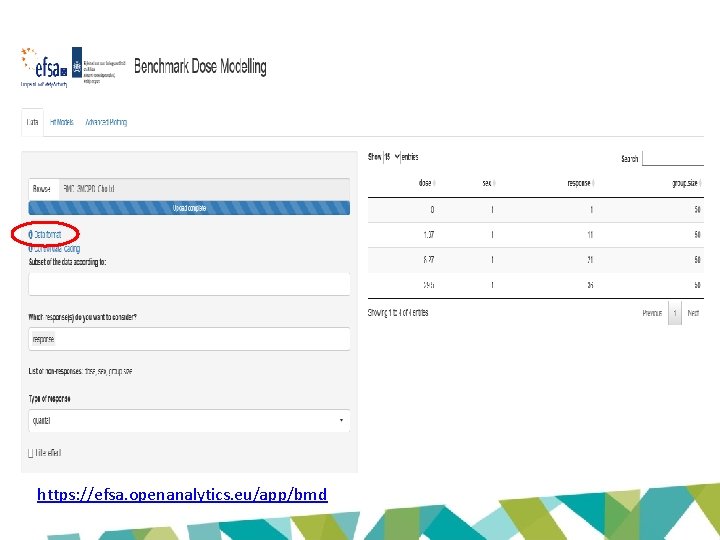The height and width of the screenshot is (540, 720).
Task: Sort table by response column
Action: tap(579, 183)
